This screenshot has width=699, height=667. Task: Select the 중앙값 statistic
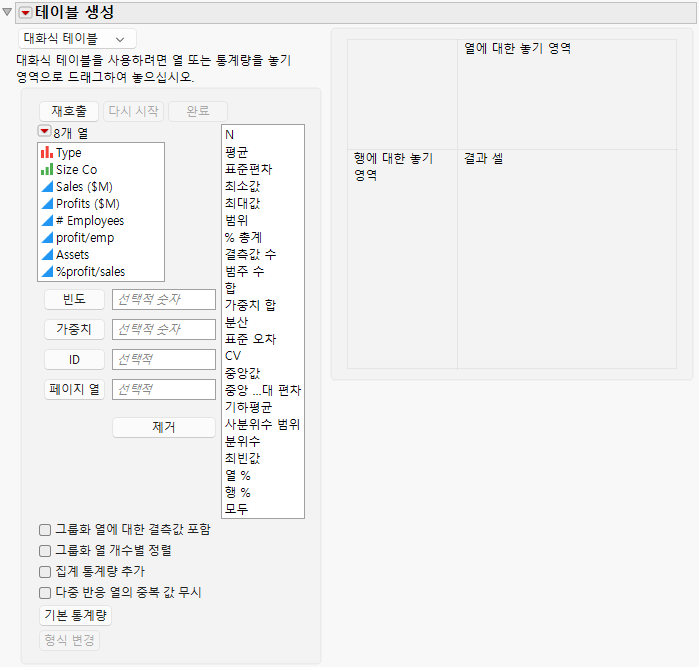click(263, 373)
